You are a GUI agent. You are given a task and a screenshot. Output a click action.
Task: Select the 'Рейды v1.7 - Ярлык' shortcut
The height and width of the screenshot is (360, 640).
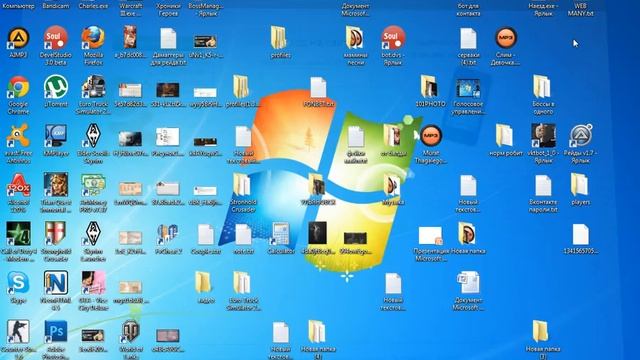point(581,136)
